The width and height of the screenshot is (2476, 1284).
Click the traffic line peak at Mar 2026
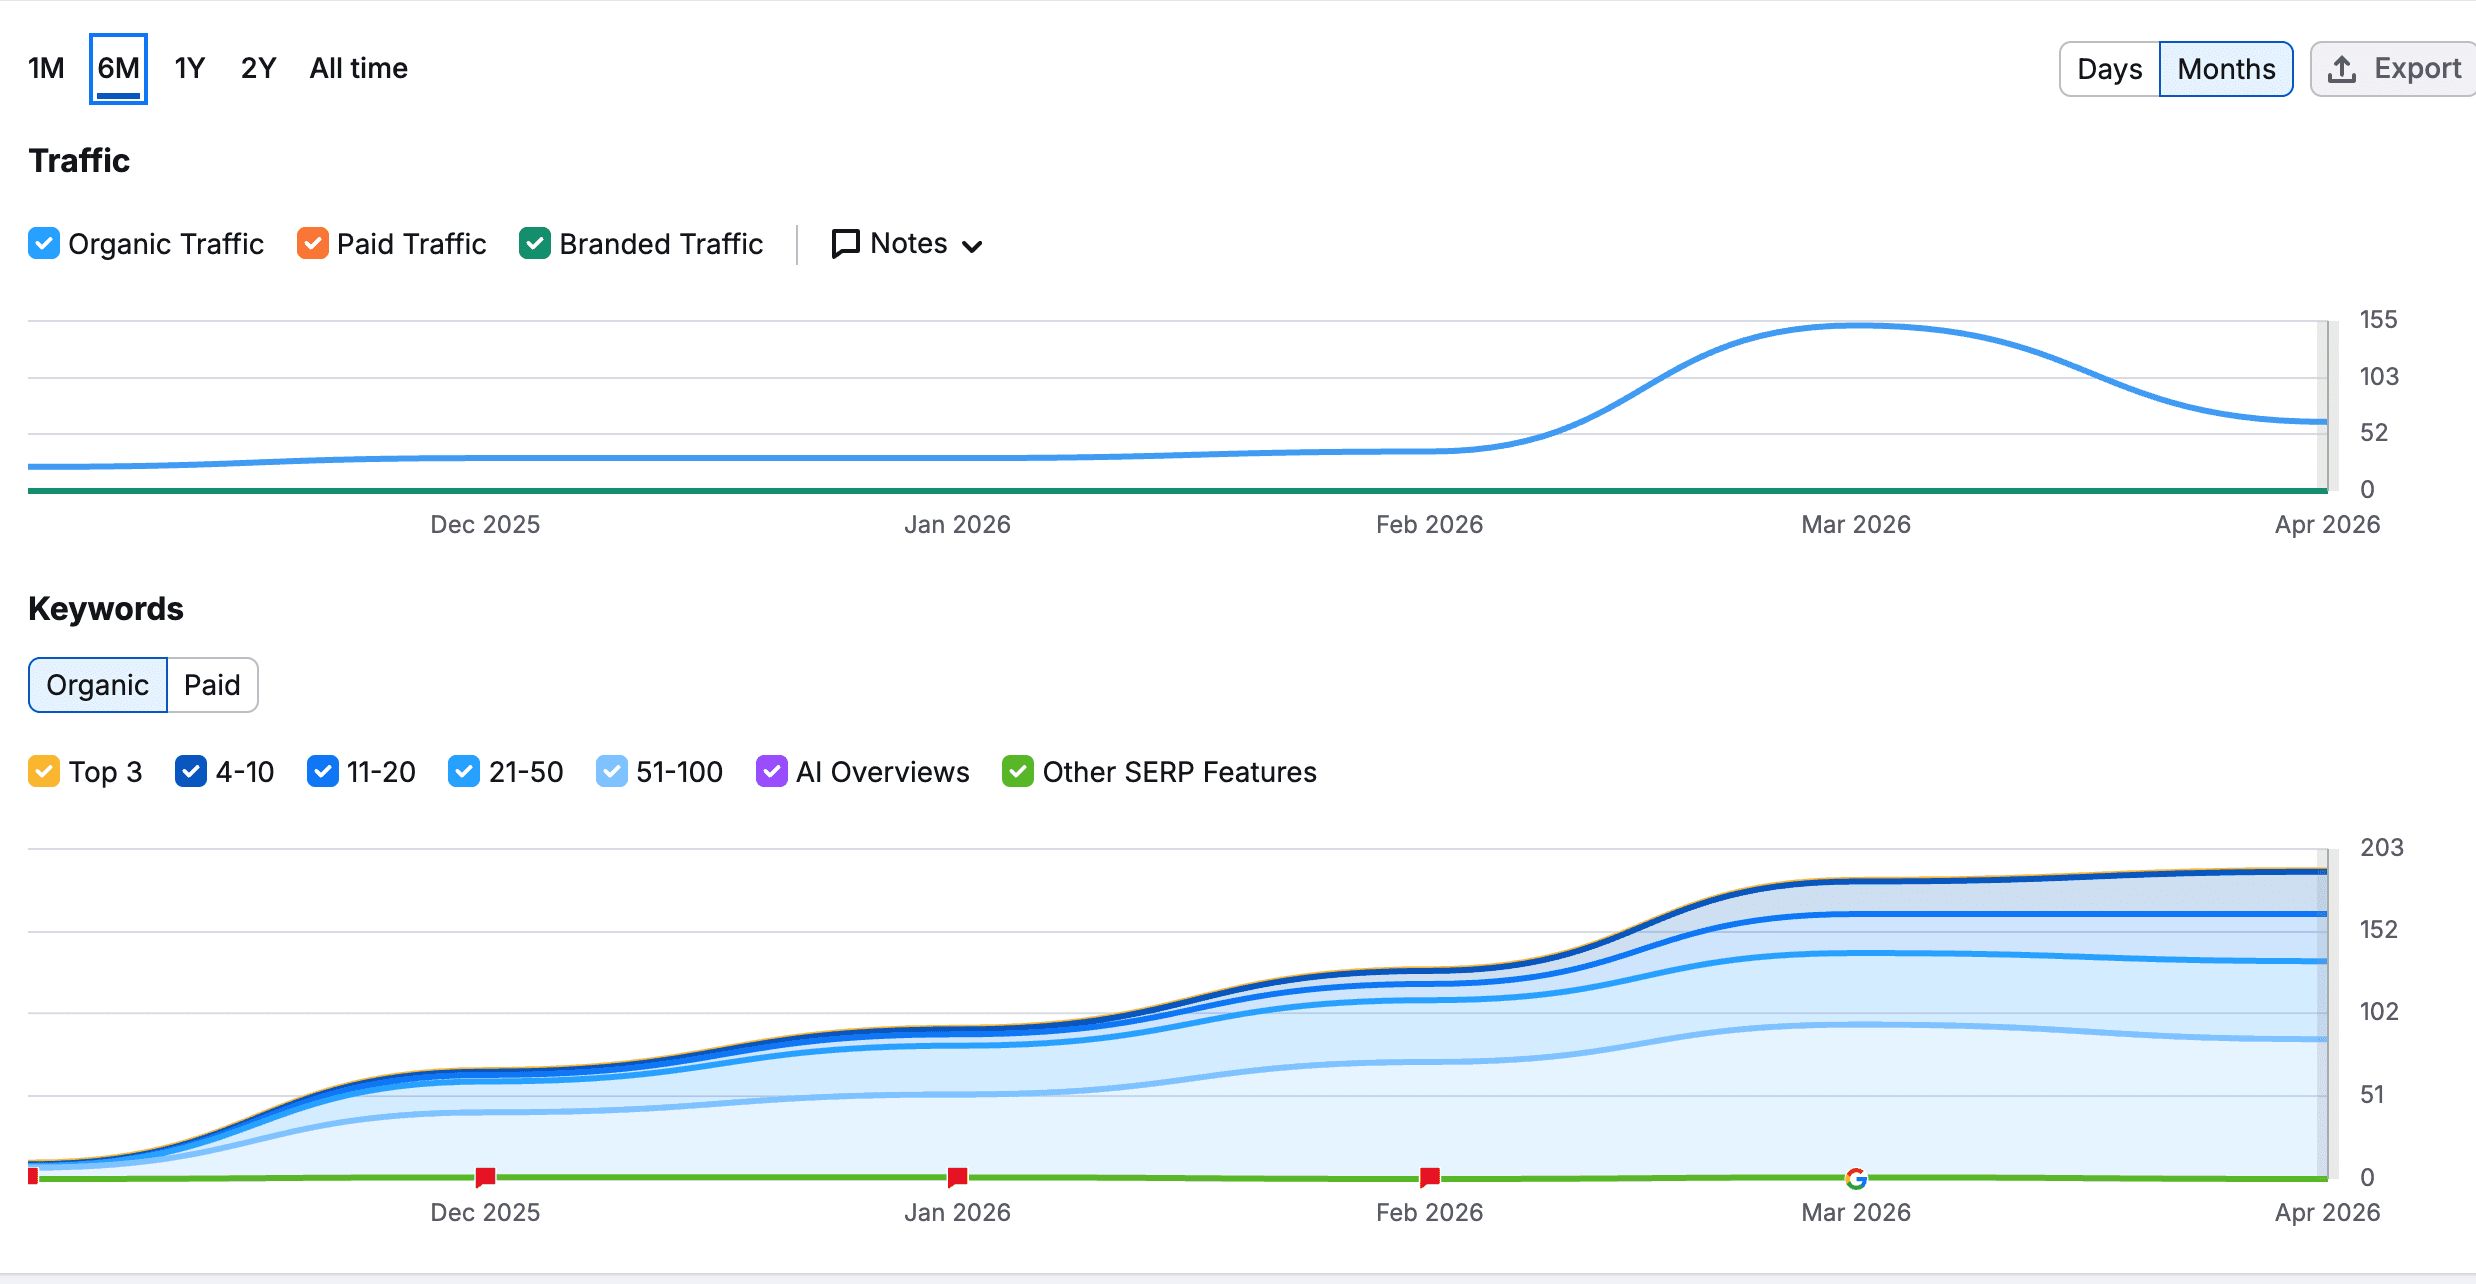point(1856,326)
